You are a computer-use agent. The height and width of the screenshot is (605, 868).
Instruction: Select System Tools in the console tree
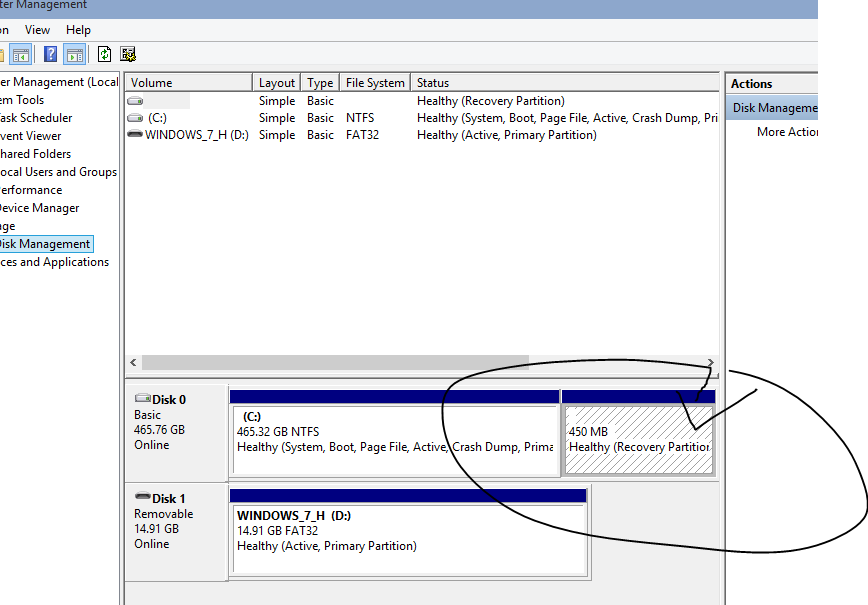[x=22, y=100]
